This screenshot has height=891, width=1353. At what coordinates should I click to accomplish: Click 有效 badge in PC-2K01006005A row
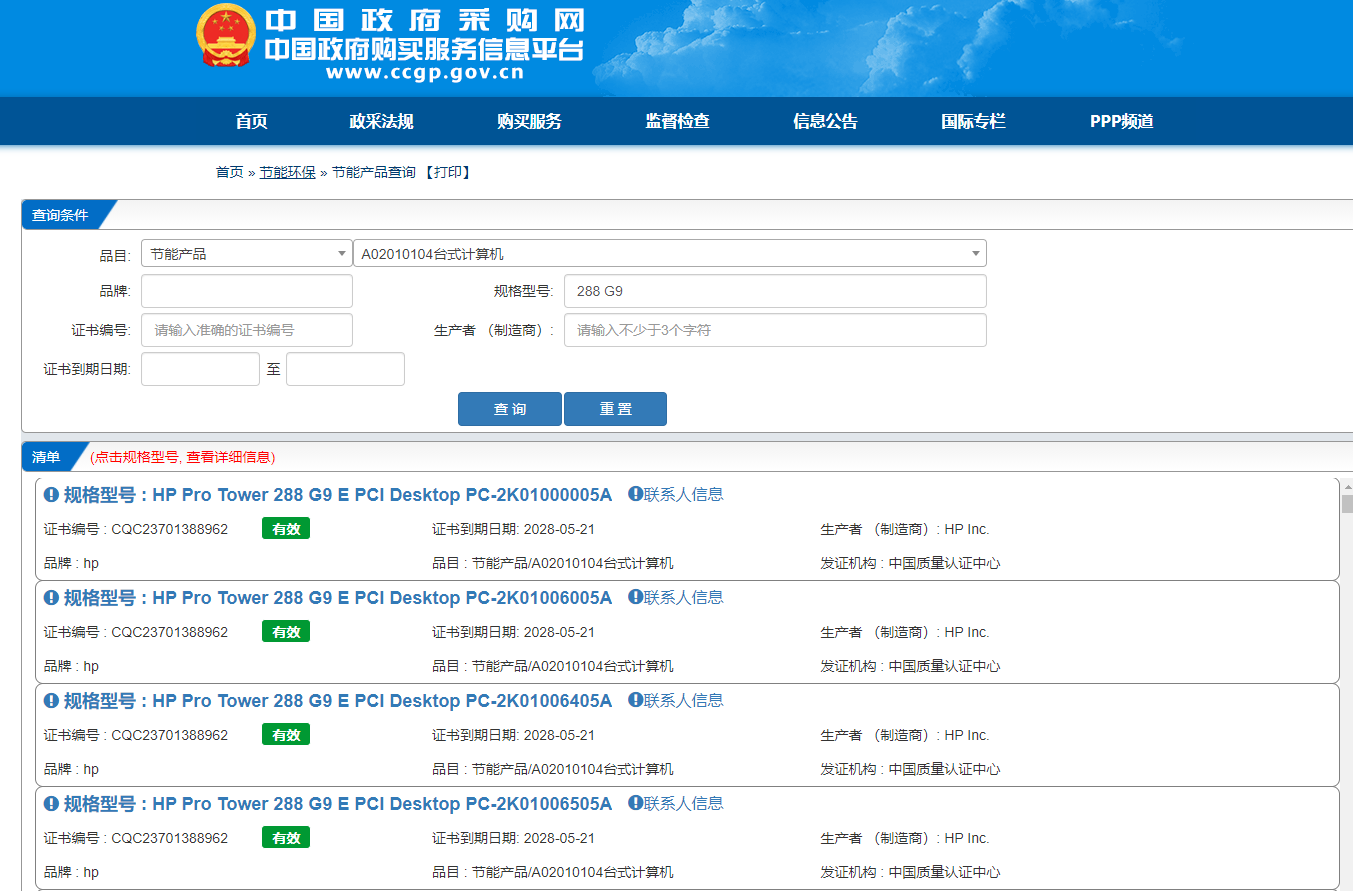pos(286,632)
